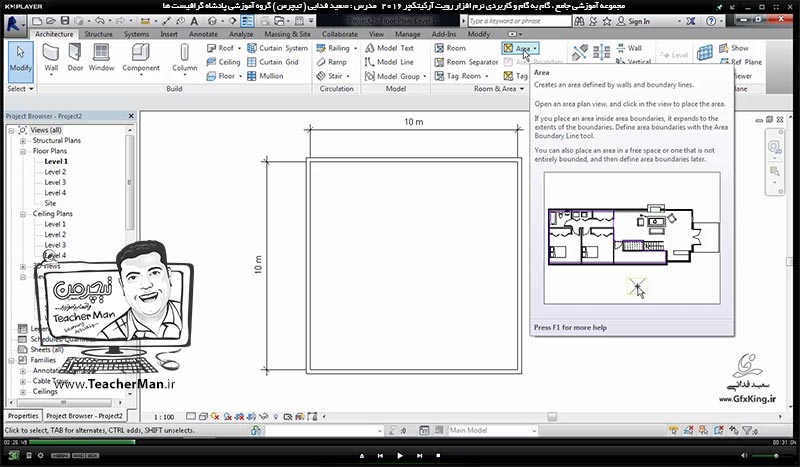
Task: Select Site under Floor Plans
Action: pyautogui.click(x=50, y=203)
